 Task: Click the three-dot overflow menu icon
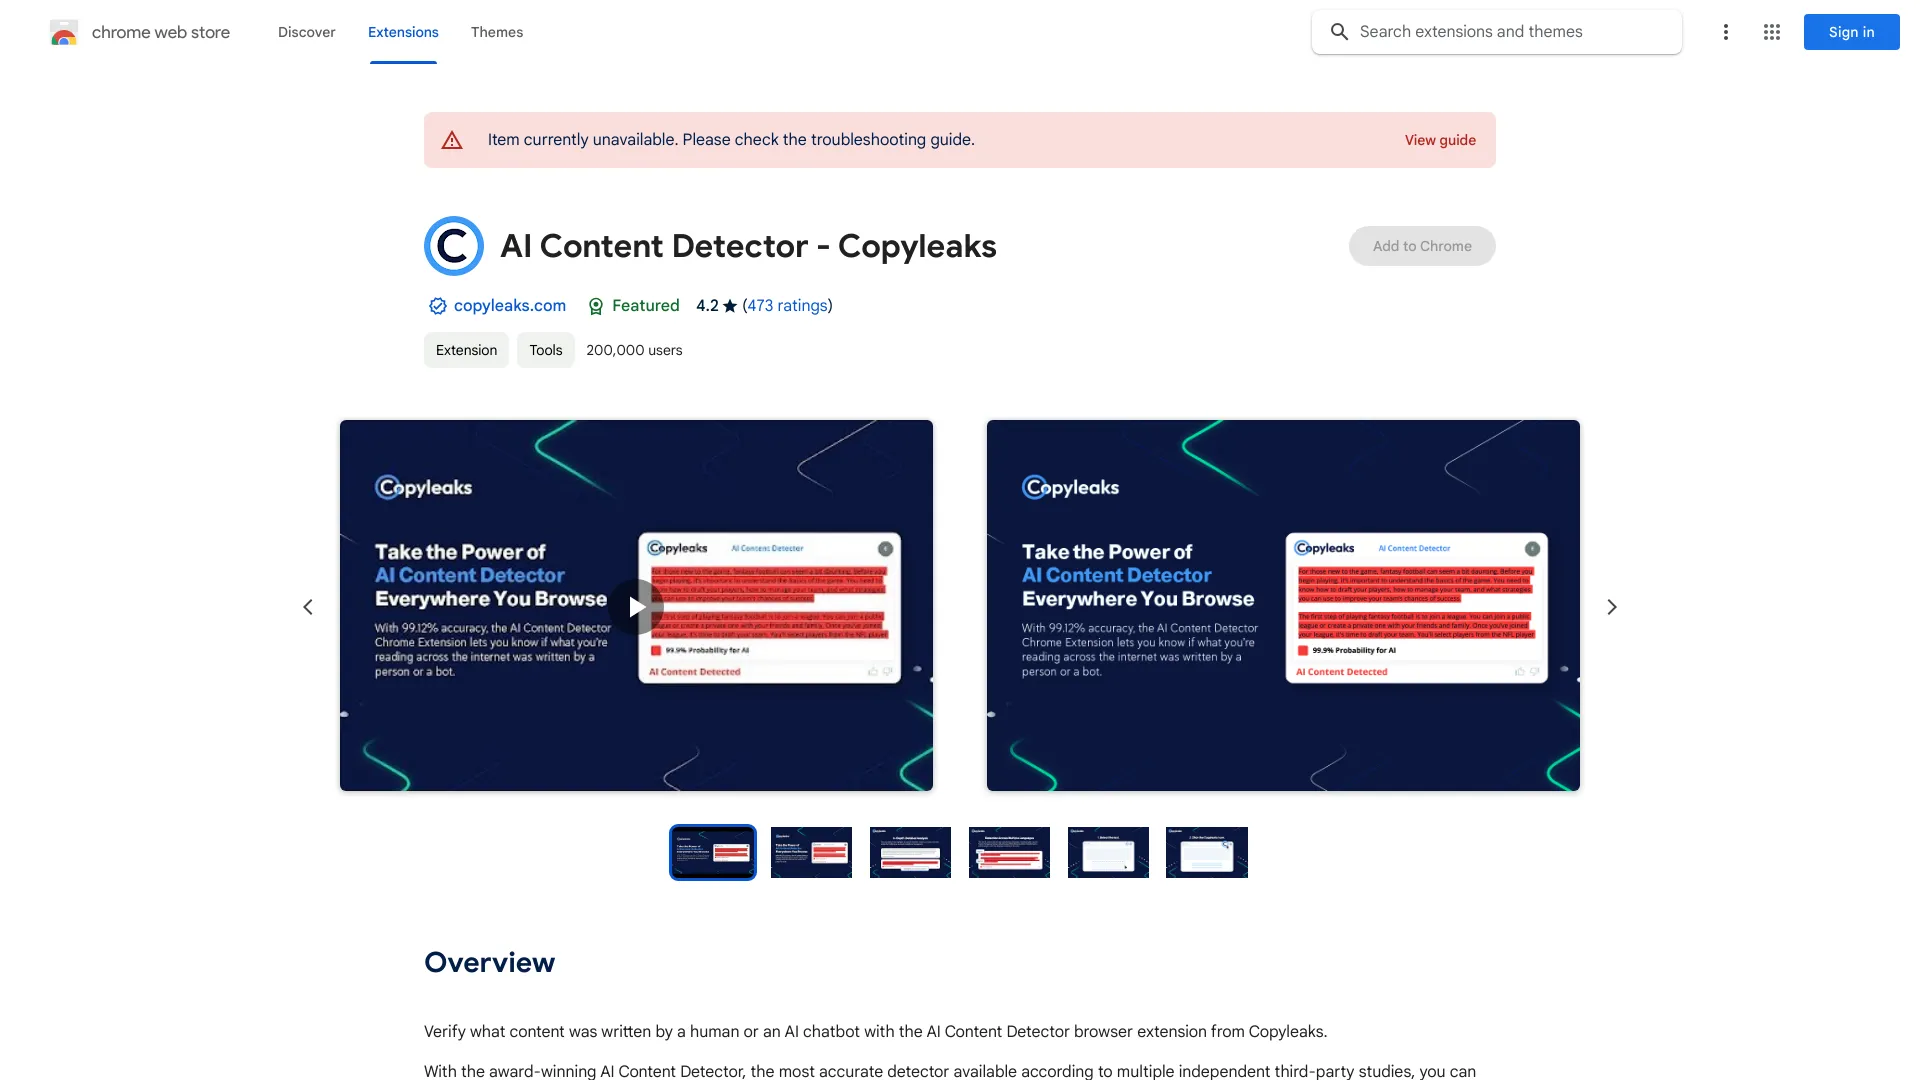point(1725,32)
